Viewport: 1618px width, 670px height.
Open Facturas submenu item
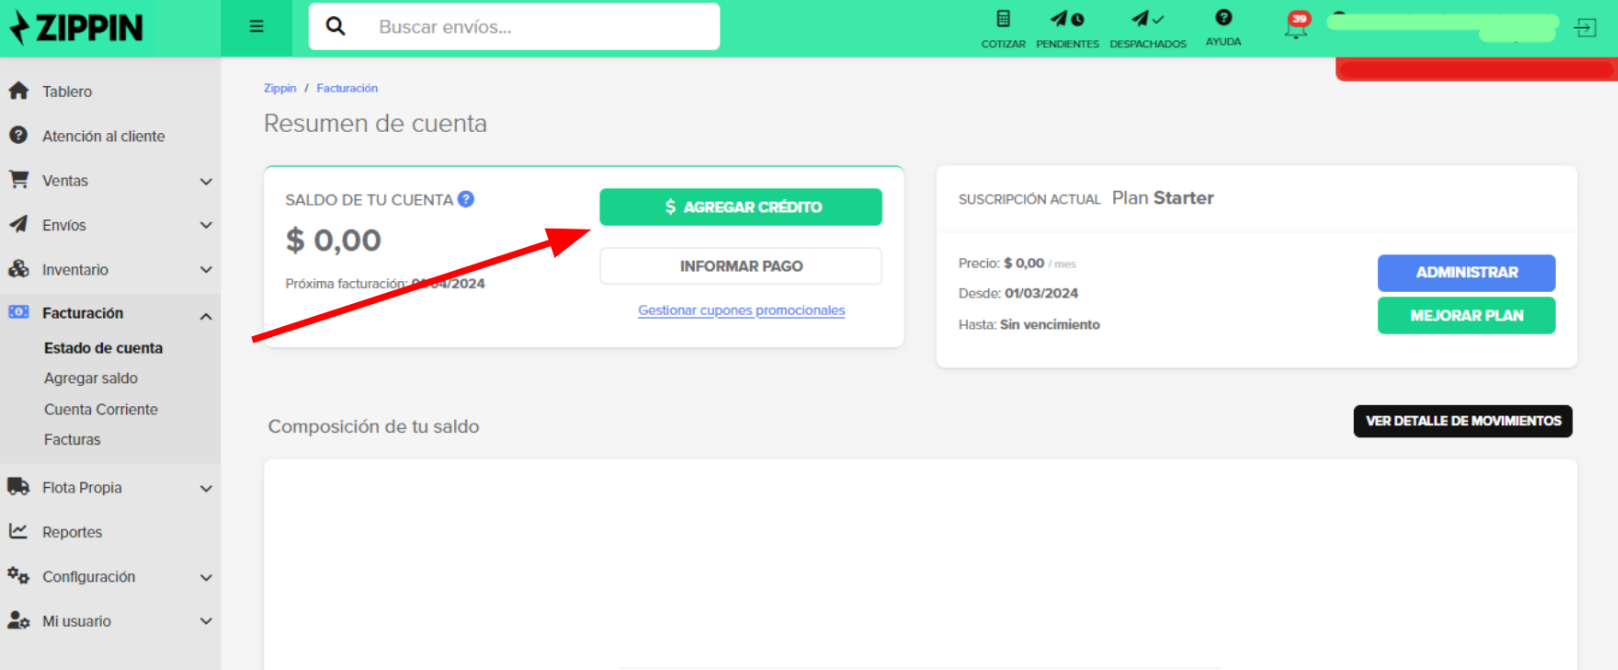point(72,439)
